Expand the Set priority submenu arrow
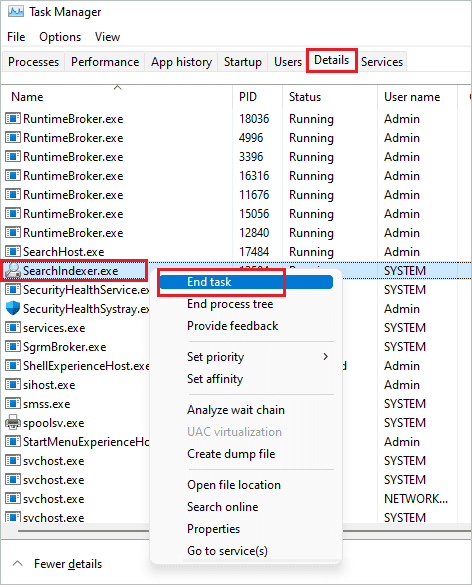The width and height of the screenshot is (472, 585). pos(326,356)
